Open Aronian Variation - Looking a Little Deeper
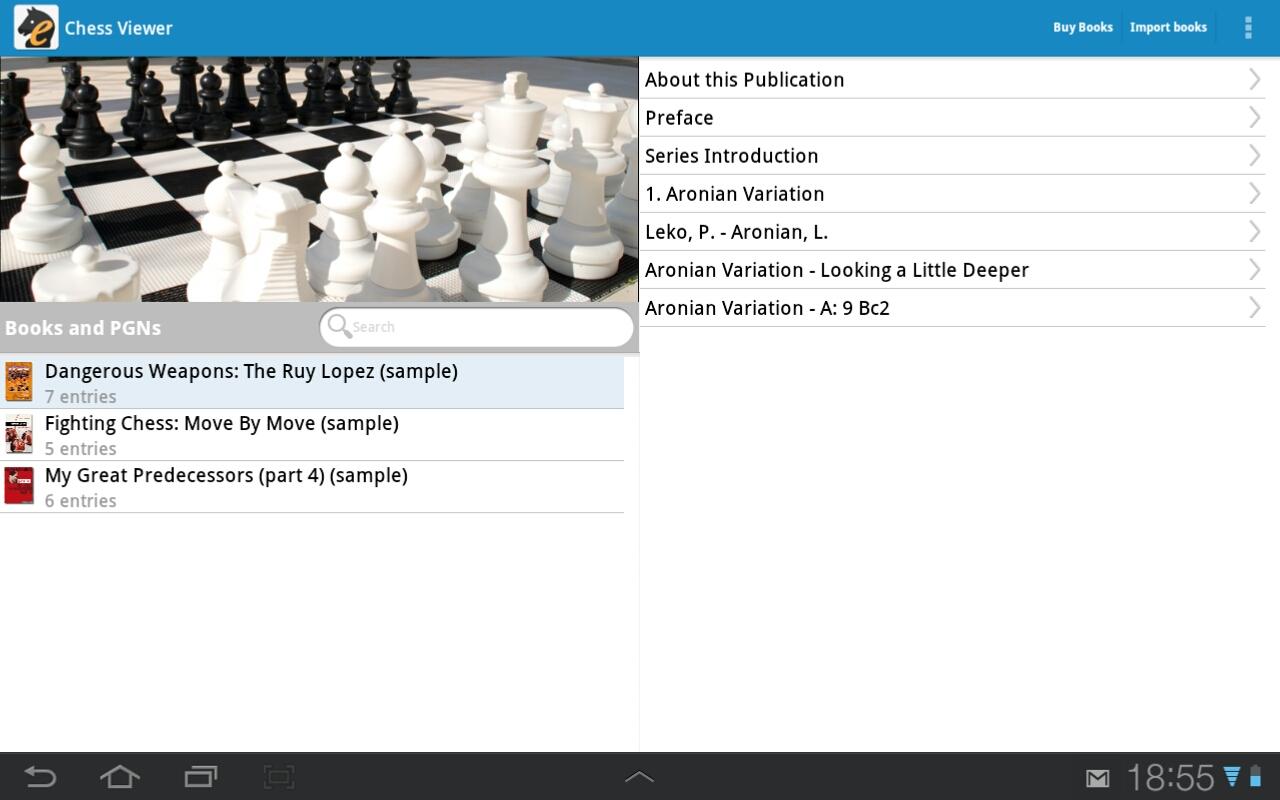The image size is (1280, 800). 952,269
